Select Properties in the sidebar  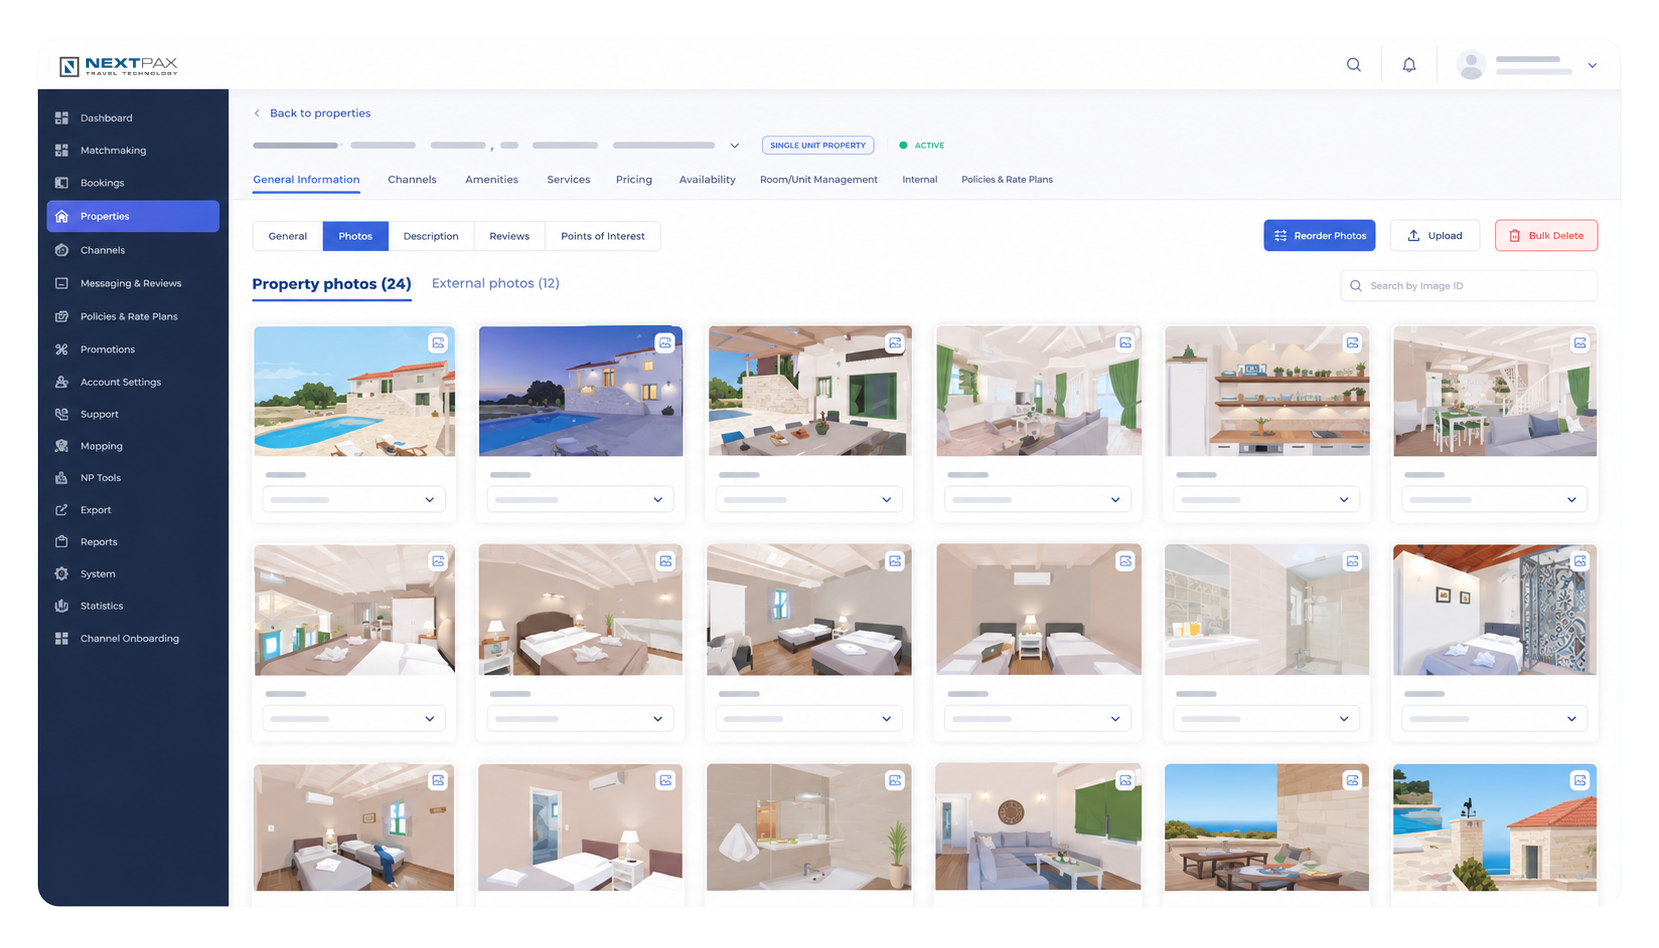tap(133, 216)
